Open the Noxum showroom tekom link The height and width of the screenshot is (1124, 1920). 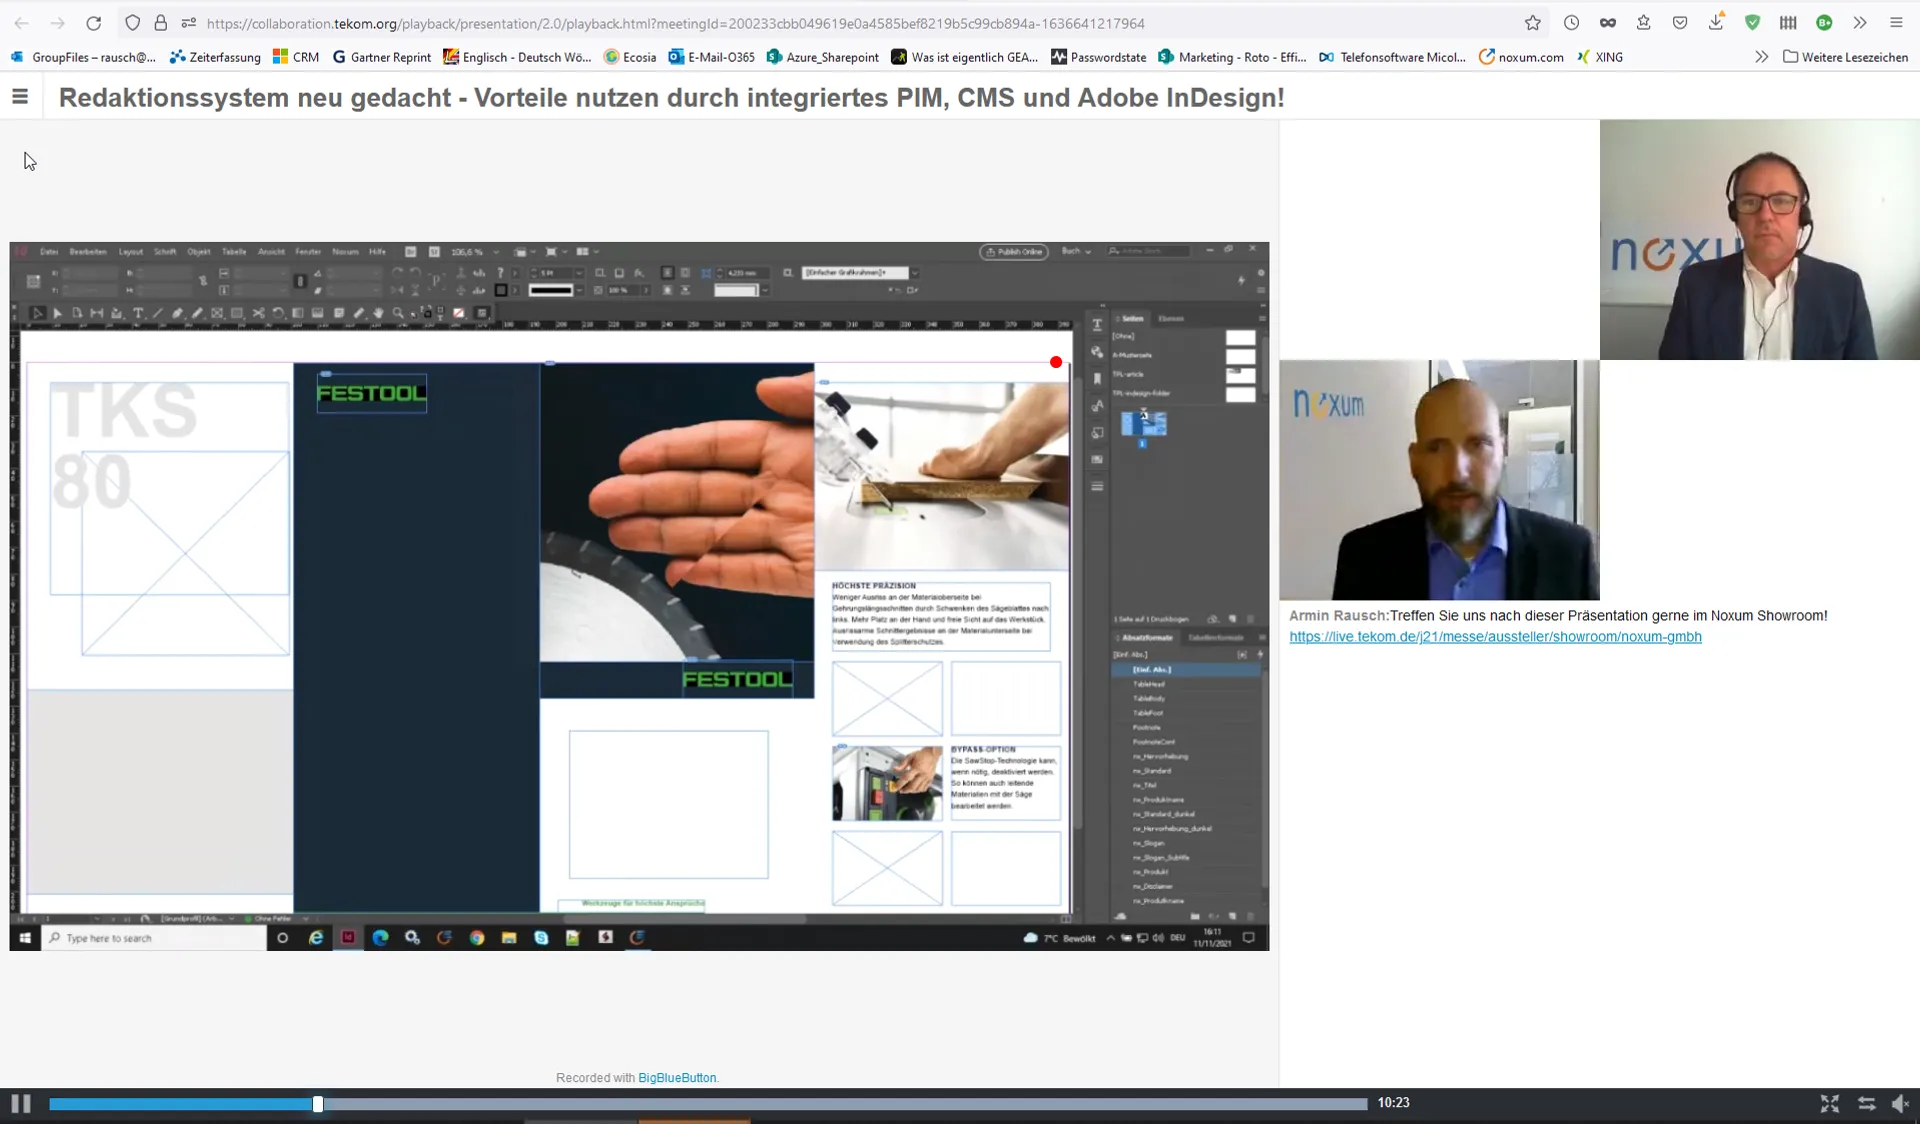pos(1495,637)
